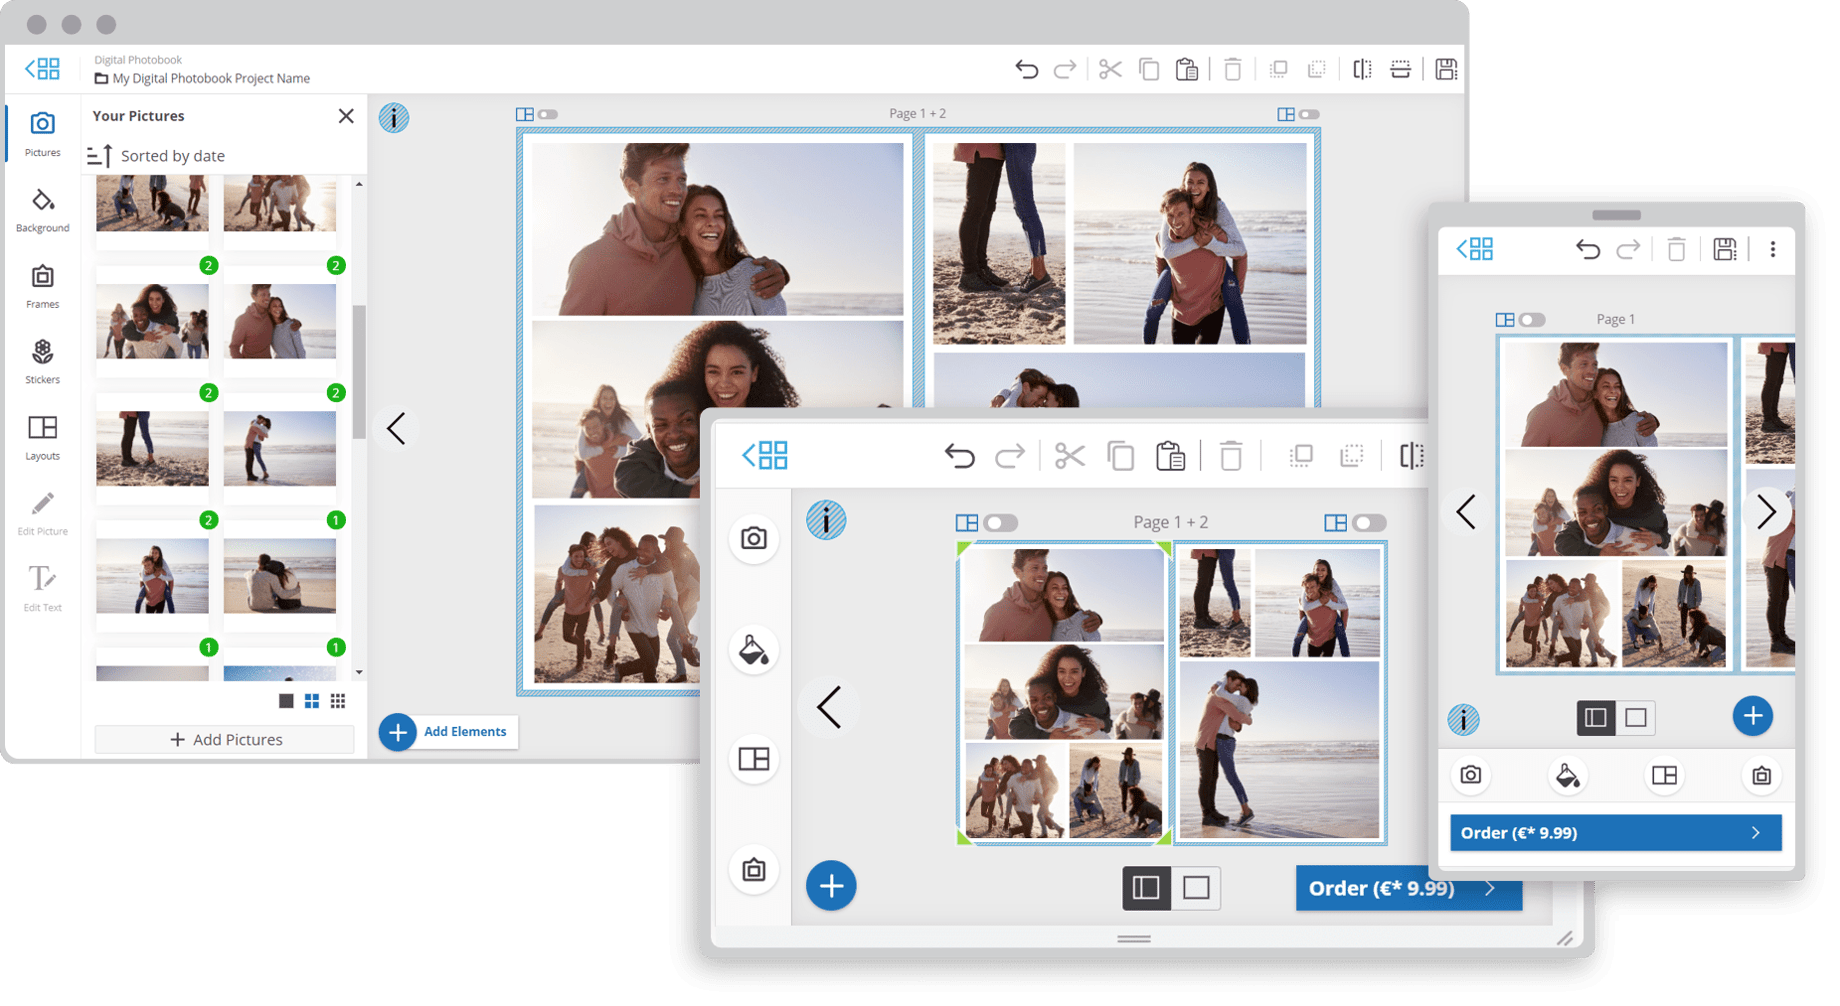This screenshot has height=1006, width=1840.
Task: Open Layouts icon in phone bottom bar
Action: (1665, 775)
